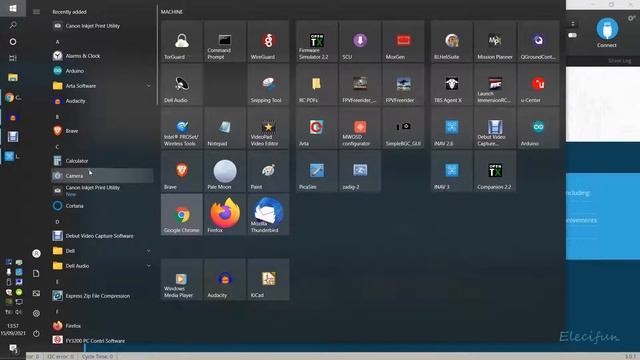Open the Notepad tile
The width and height of the screenshot is (640, 360).
225,128
